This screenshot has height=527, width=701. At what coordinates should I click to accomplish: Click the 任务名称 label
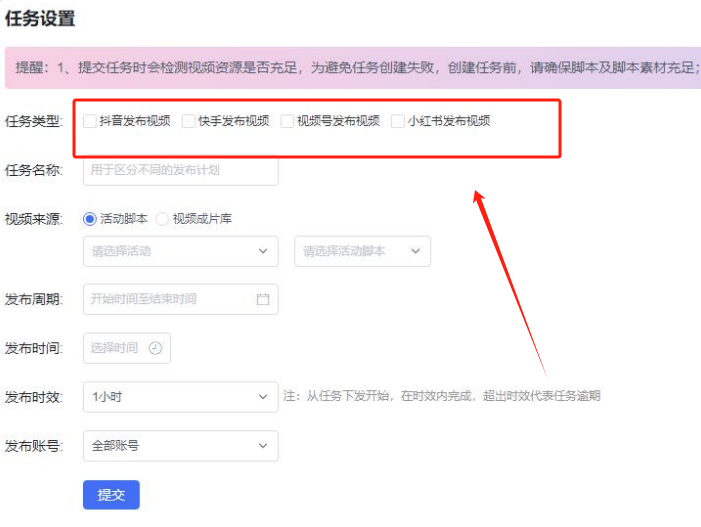pyautogui.click(x=34, y=170)
